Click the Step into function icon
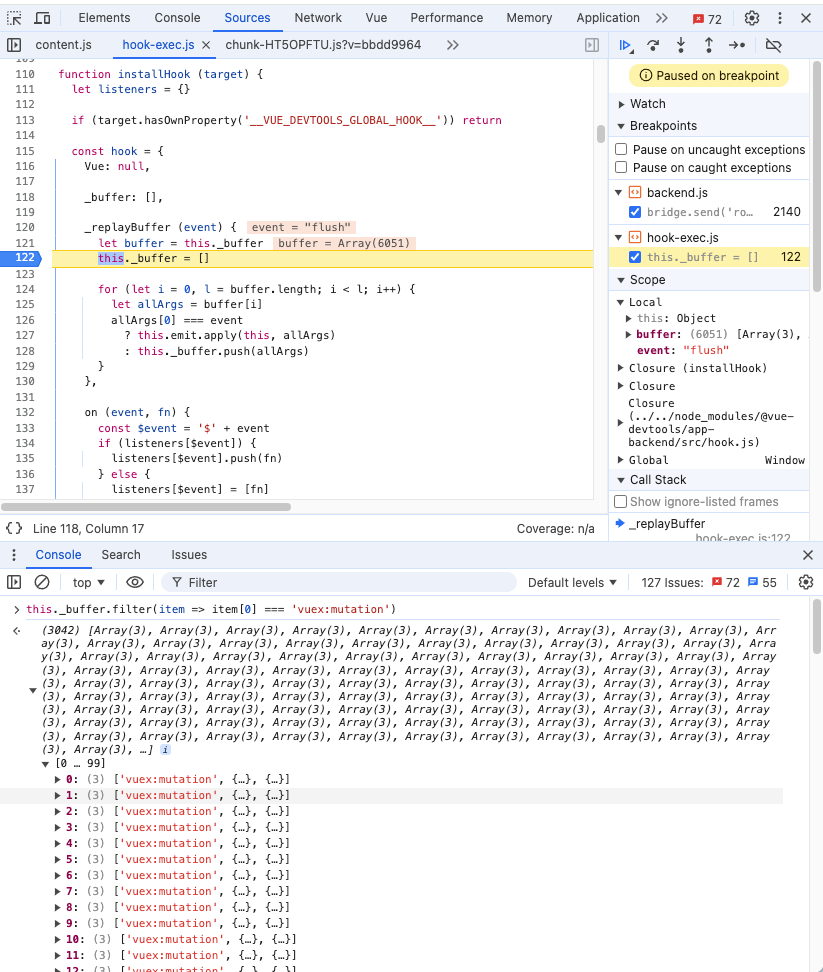 click(681, 45)
